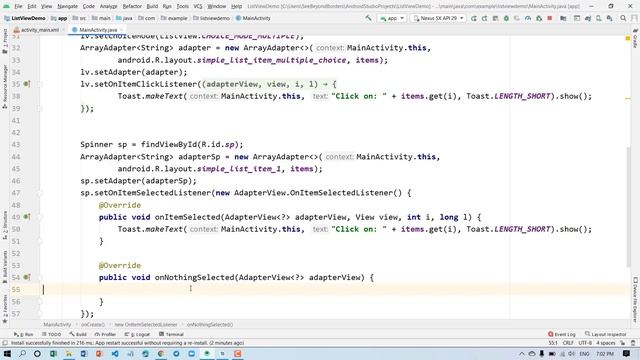The height and width of the screenshot is (360, 640).
Task: Open the CRLF line separator selector
Action: tap(568, 343)
